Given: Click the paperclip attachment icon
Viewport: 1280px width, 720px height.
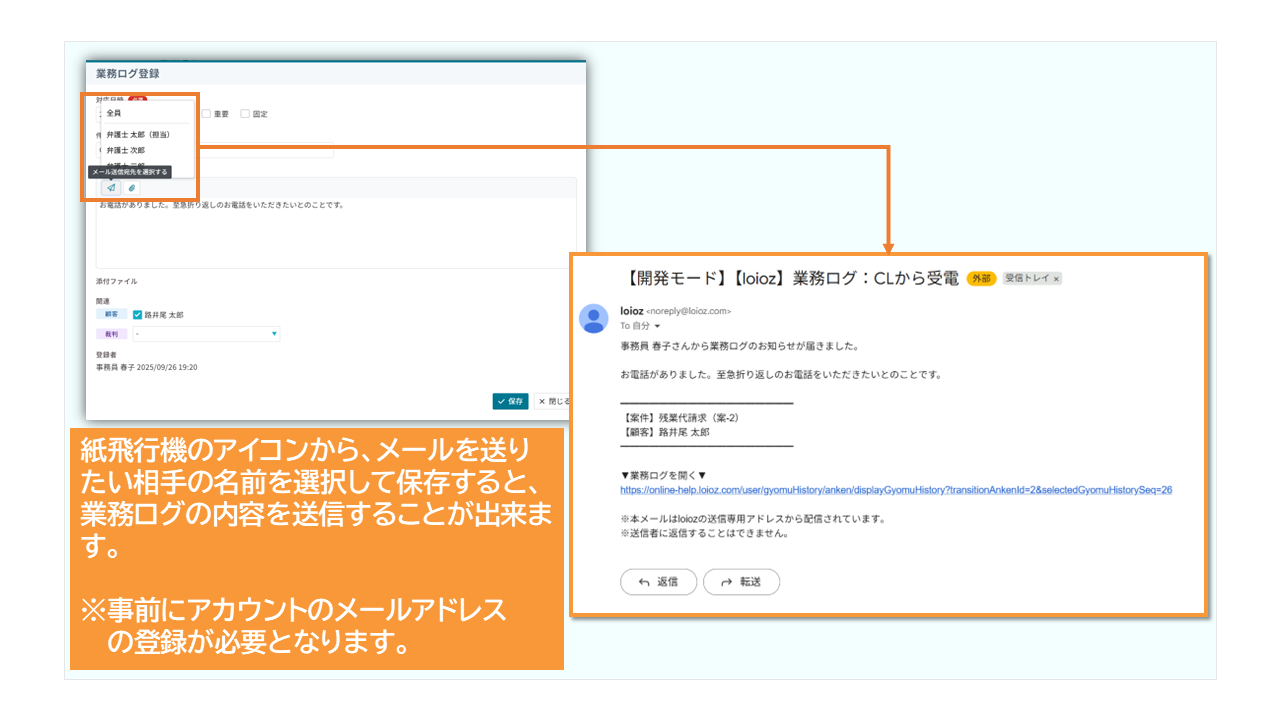Looking at the screenshot, I should (x=131, y=187).
